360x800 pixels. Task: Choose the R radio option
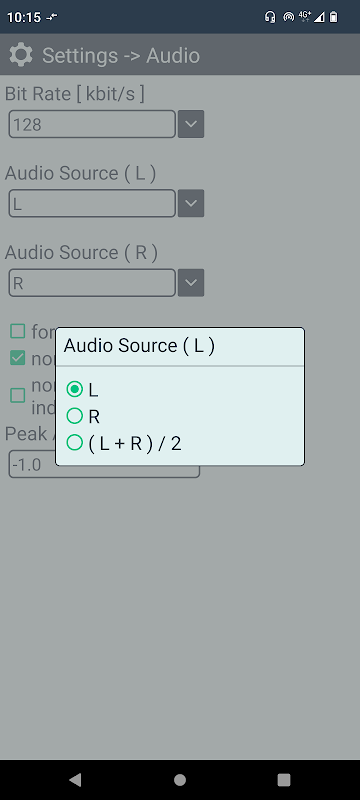pos(83,416)
